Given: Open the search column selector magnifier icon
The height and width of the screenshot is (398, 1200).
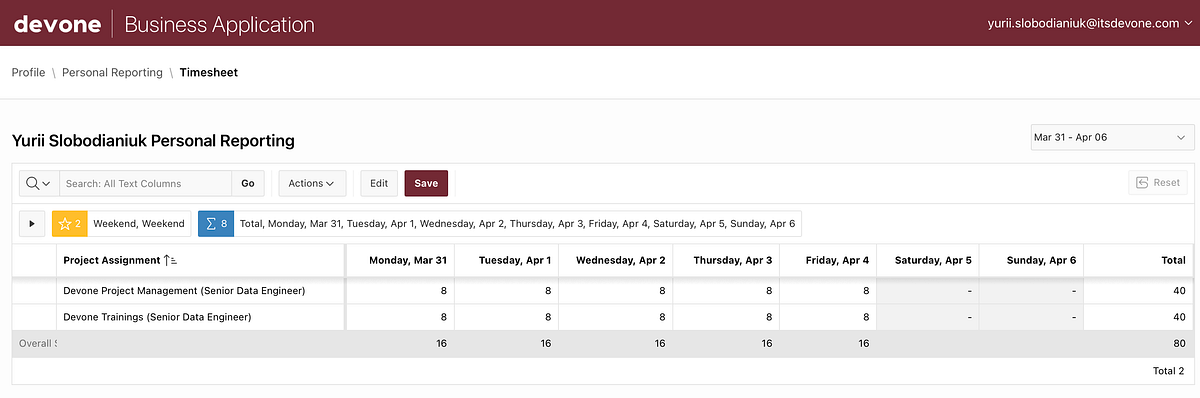Looking at the screenshot, I should (x=39, y=183).
